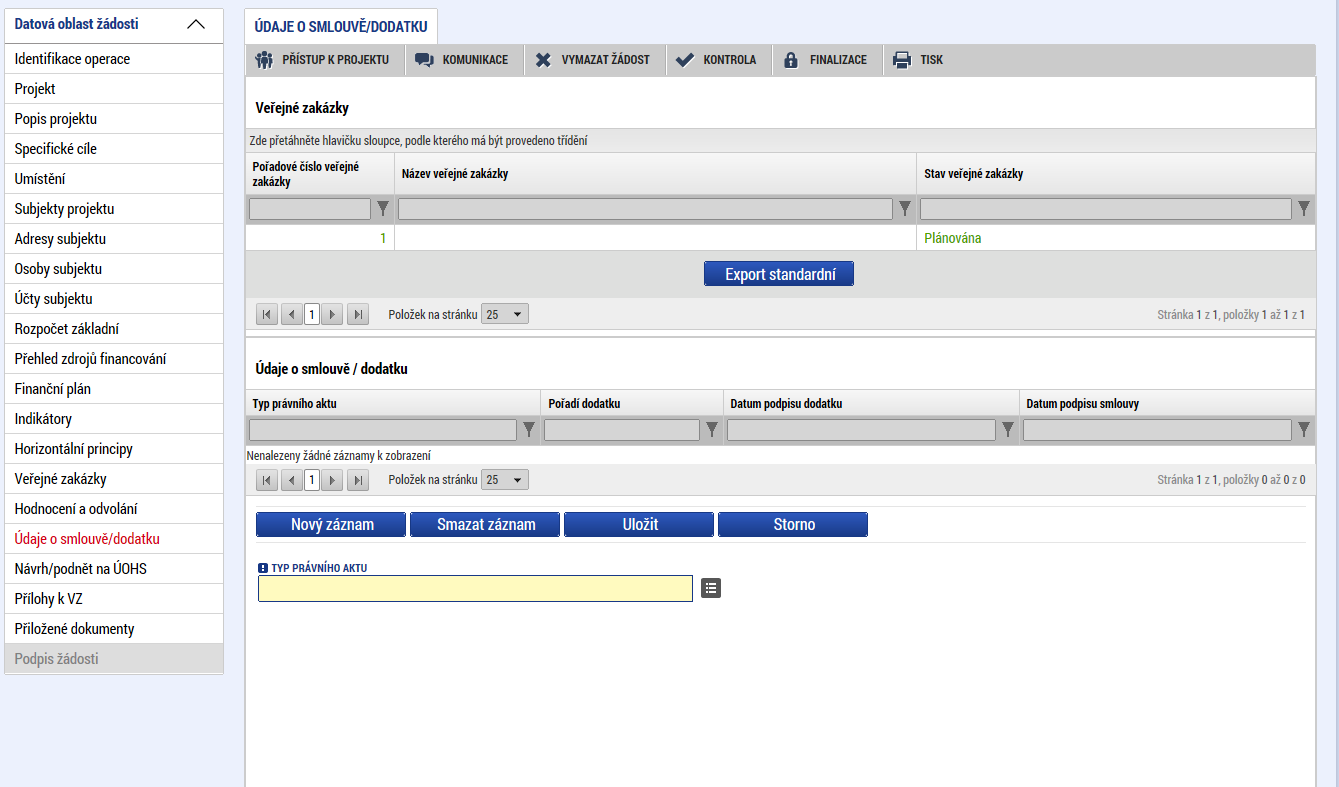Click Datum podpisu smlouvy column header

[x=1167, y=403]
